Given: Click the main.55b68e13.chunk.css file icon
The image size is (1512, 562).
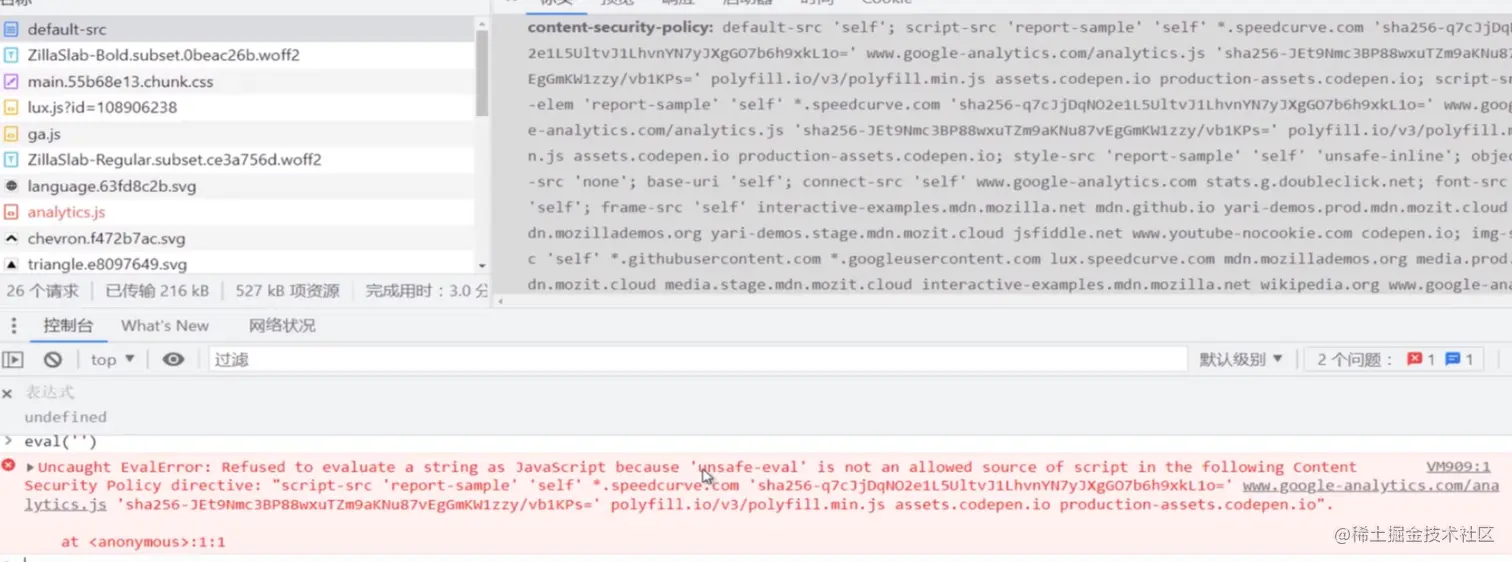Looking at the screenshot, I should [11, 82].
